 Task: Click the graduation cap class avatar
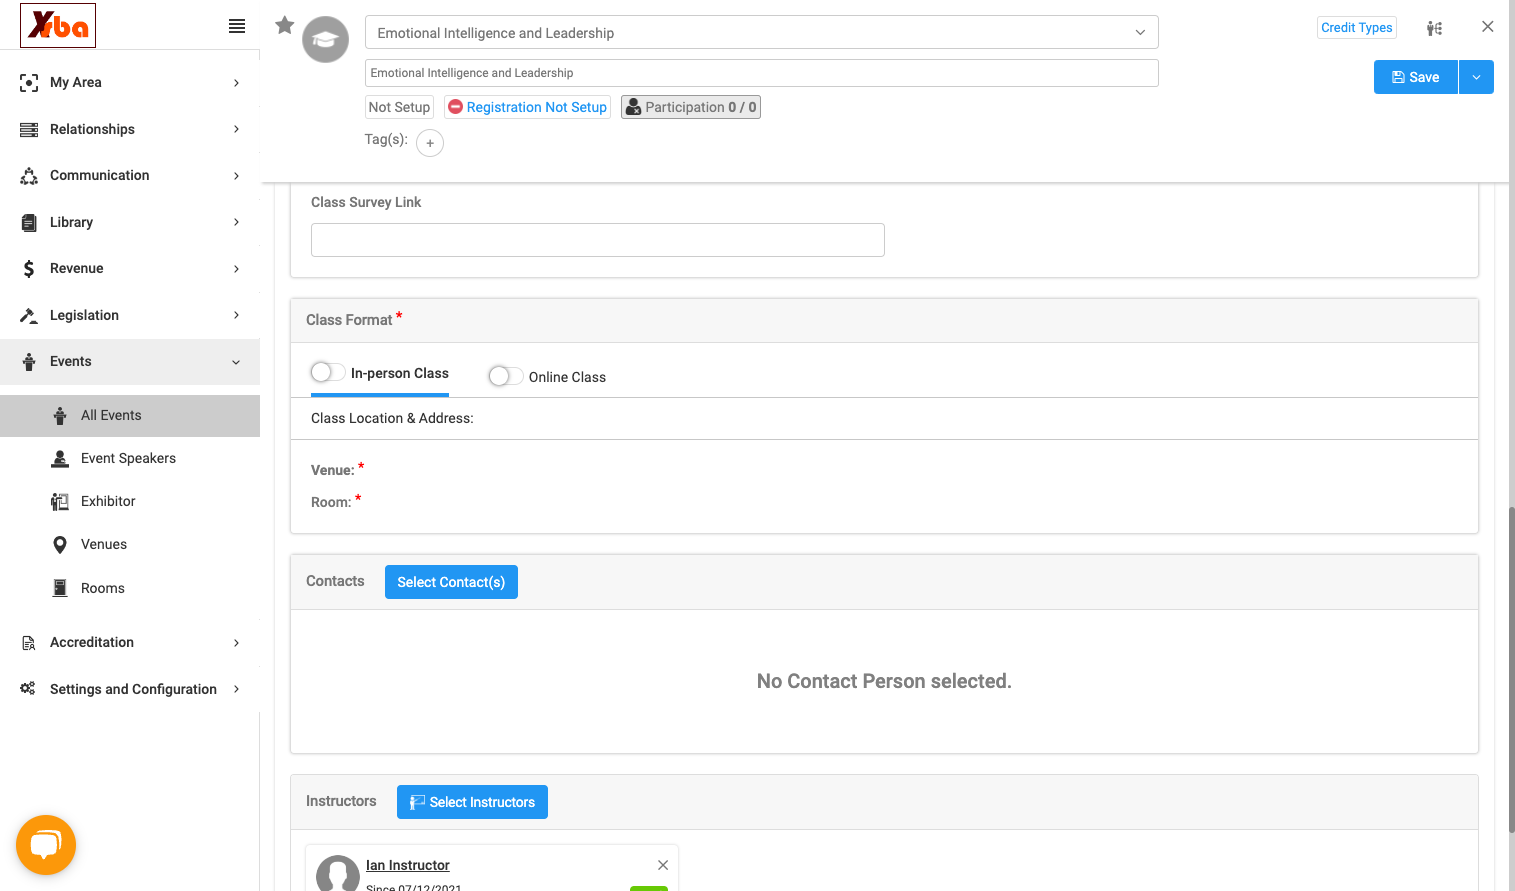coord(326,40)
